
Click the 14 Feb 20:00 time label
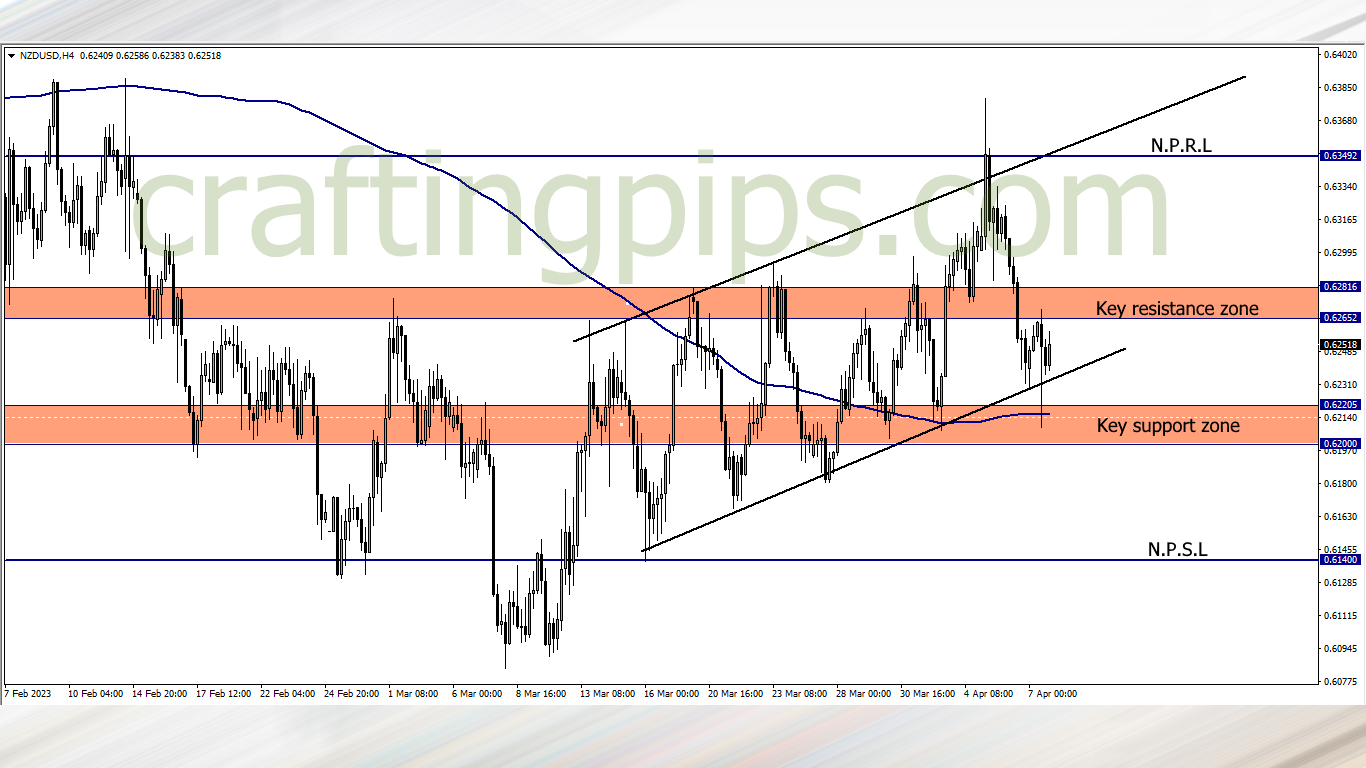tap(160, 693)
